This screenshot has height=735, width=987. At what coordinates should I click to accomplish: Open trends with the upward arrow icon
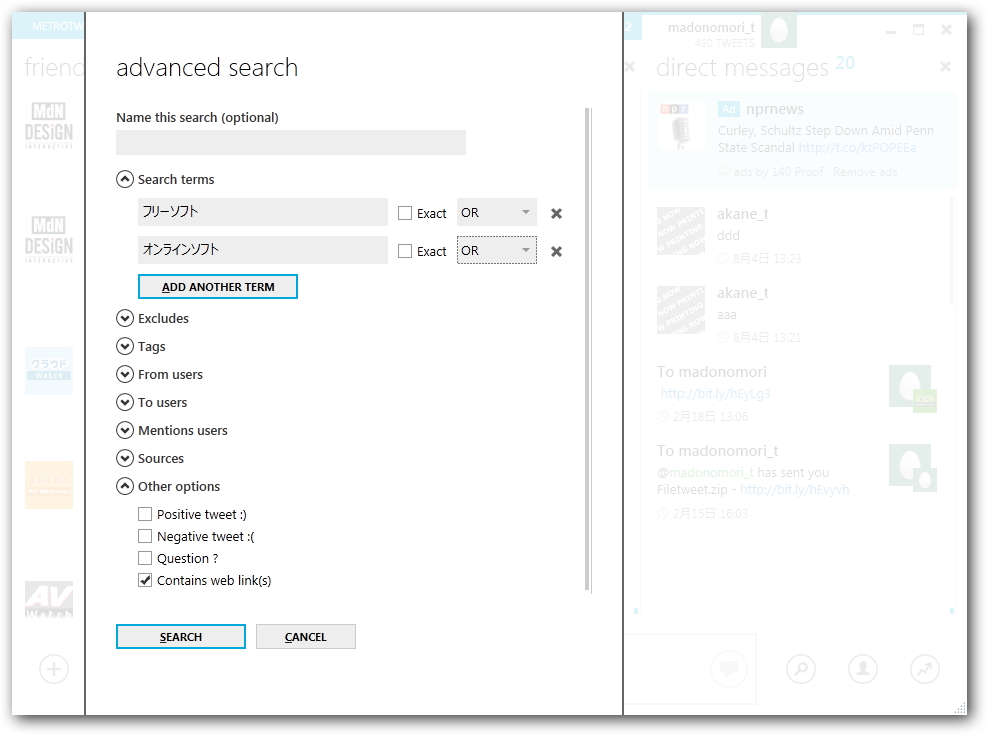tap(924, 669)
